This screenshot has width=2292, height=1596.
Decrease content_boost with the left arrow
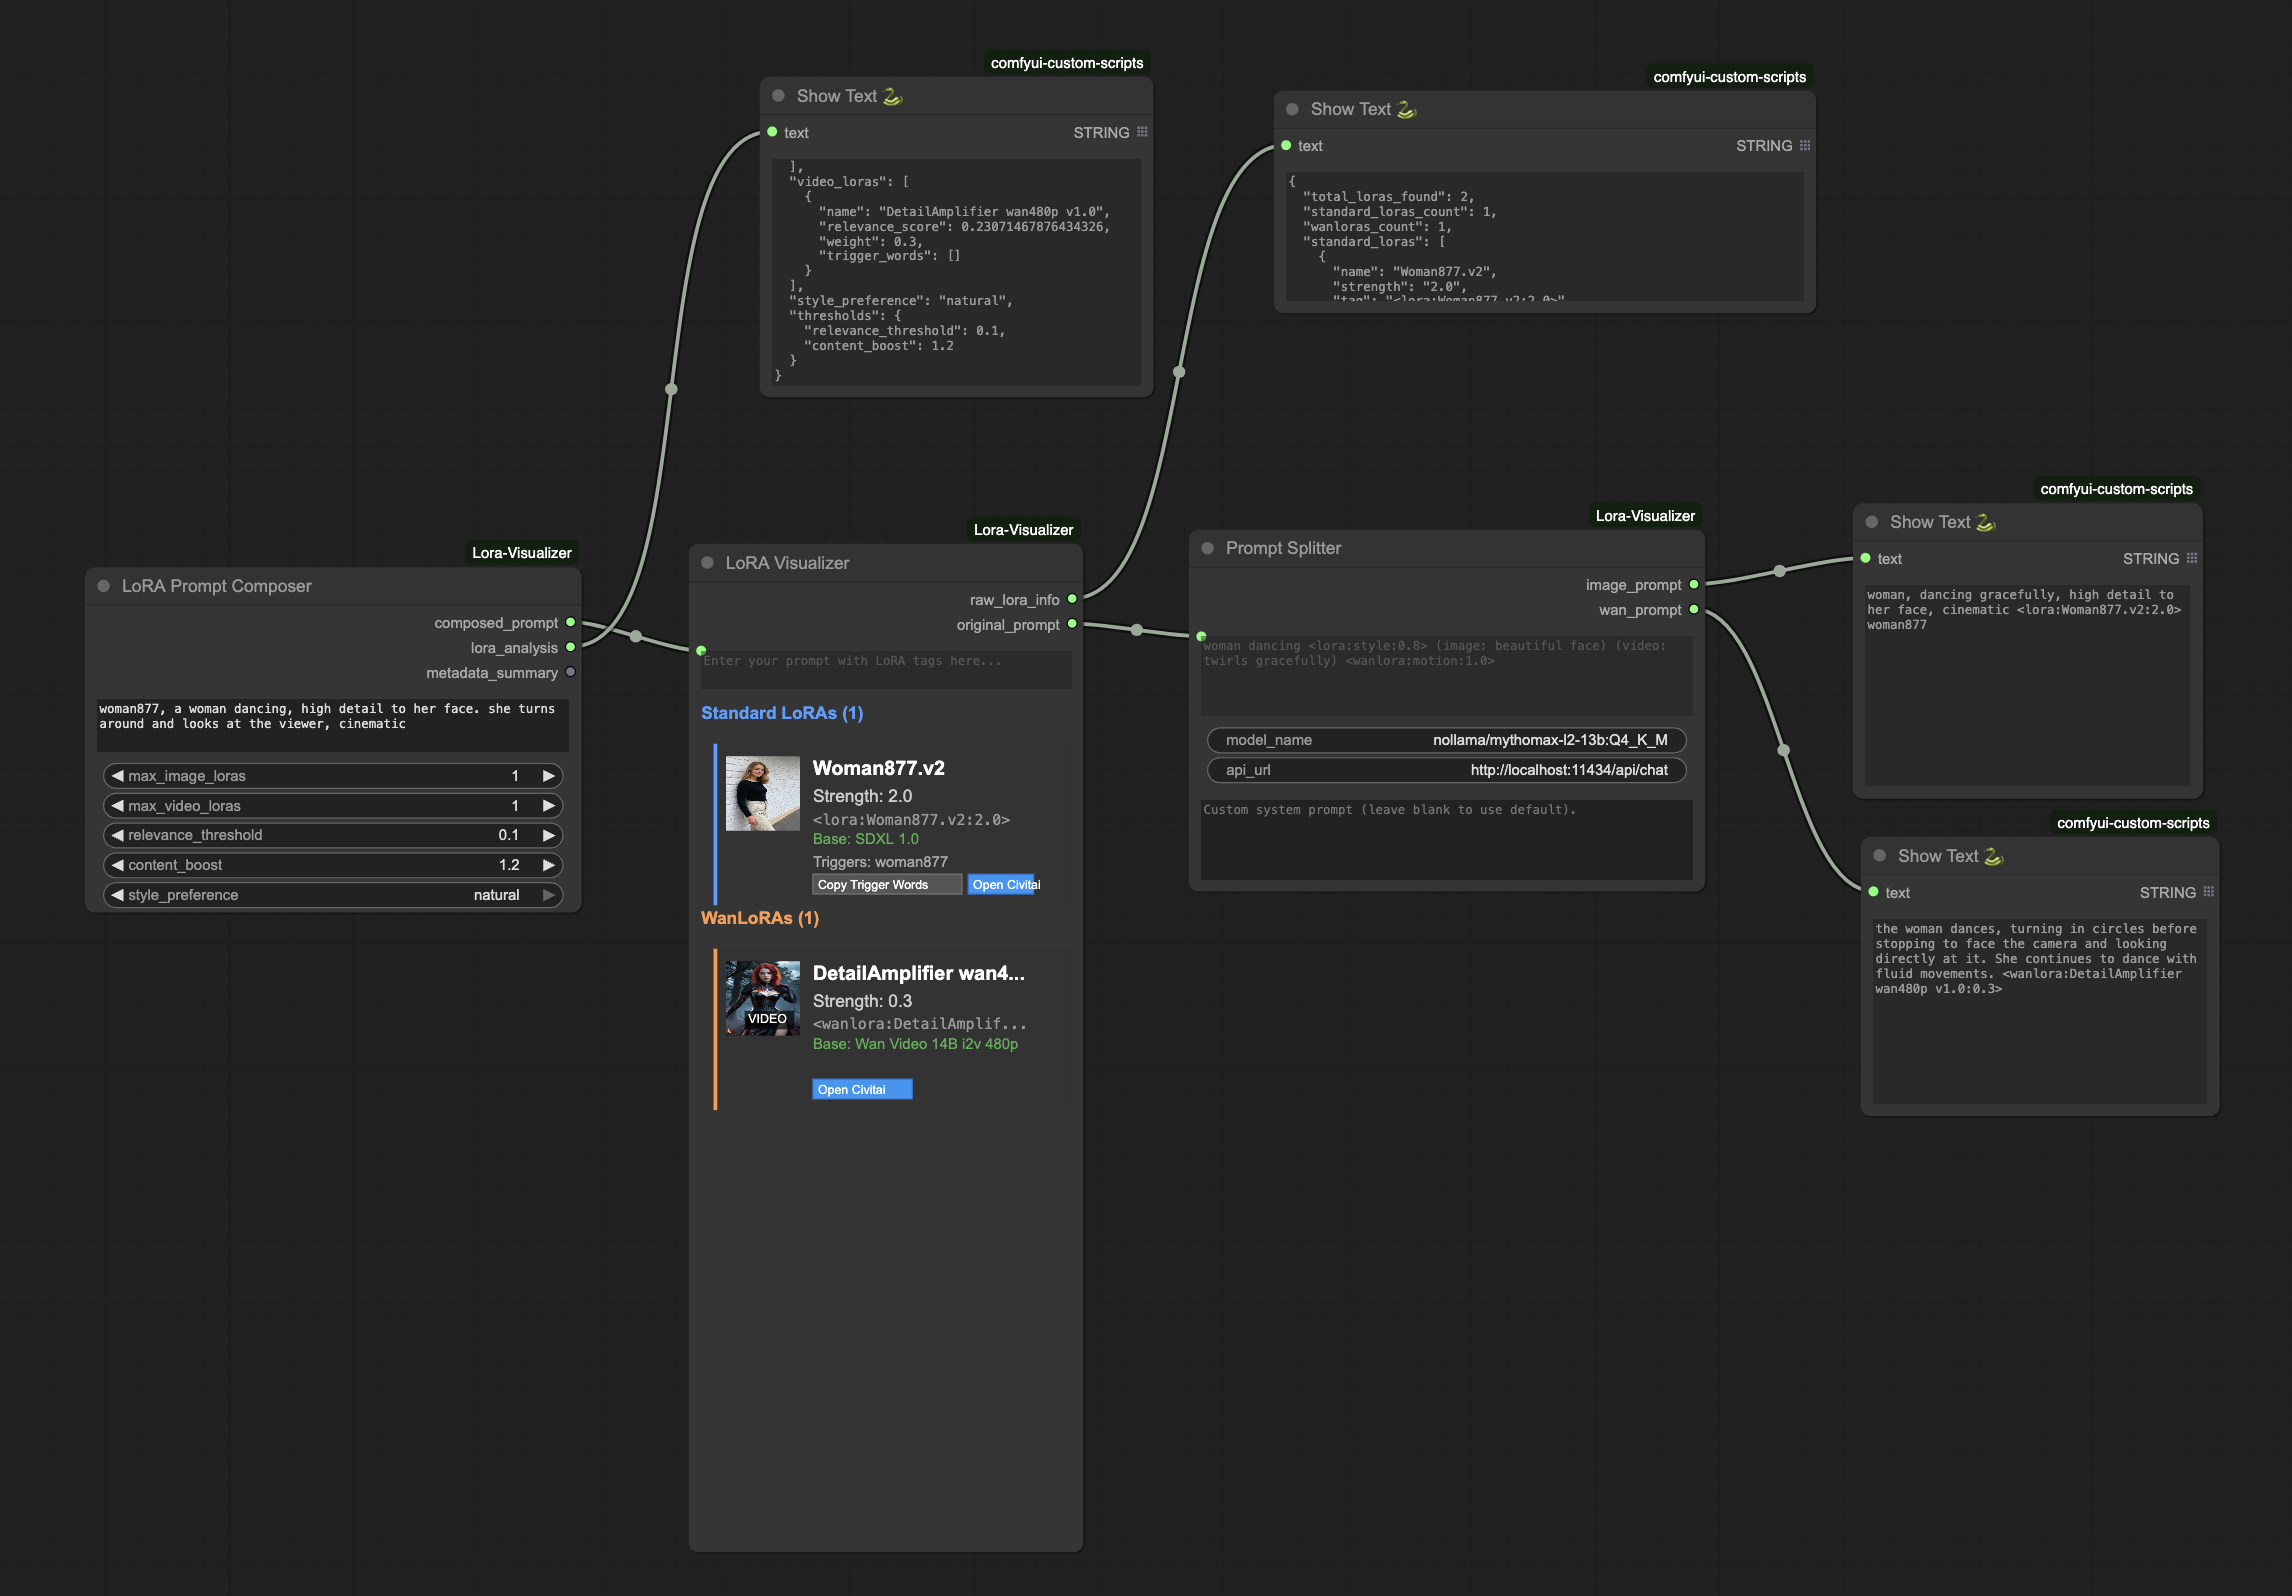click(118, 865)
